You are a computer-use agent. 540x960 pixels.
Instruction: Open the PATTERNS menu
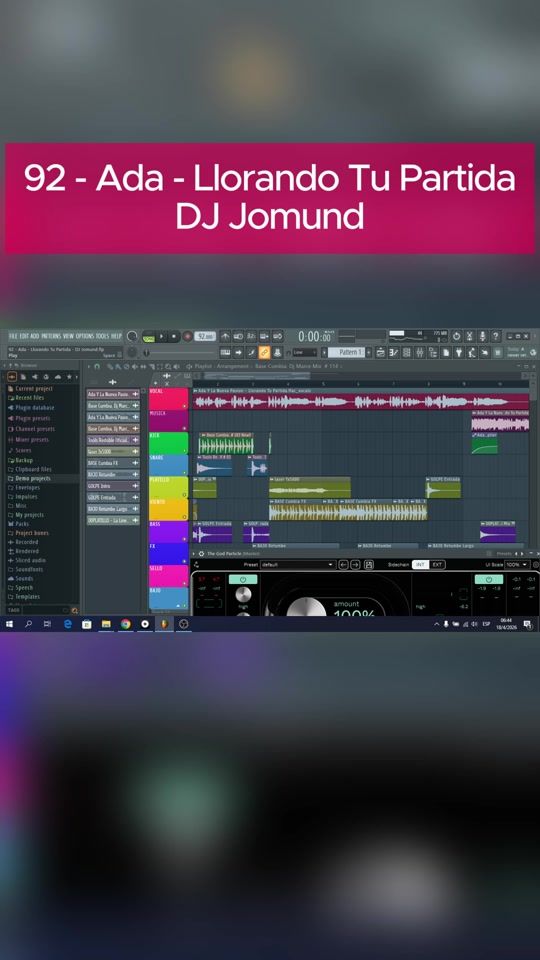click(51, 336)
